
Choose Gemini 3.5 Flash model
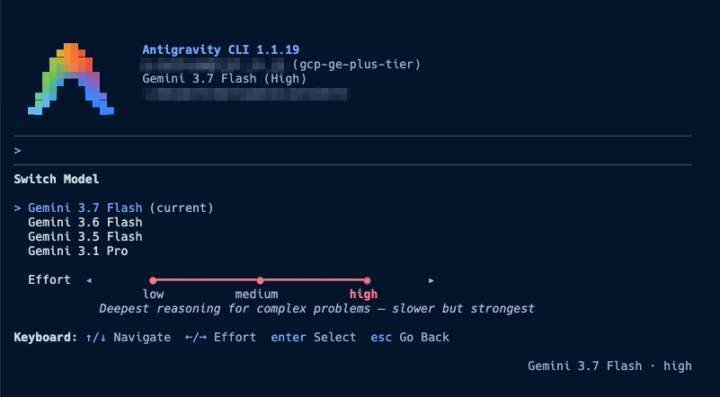(x=85, y=237)
